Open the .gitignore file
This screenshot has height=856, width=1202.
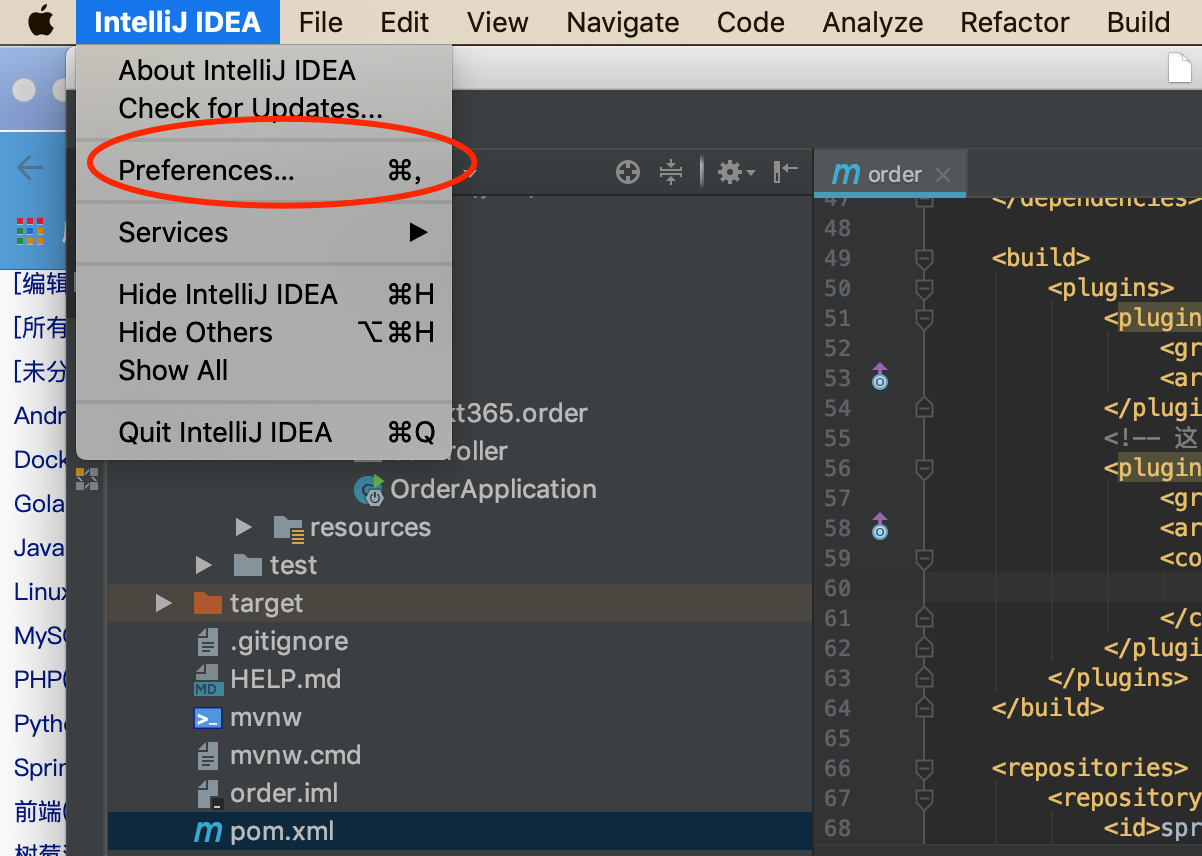pyautogui.click(x=289, y=642)
